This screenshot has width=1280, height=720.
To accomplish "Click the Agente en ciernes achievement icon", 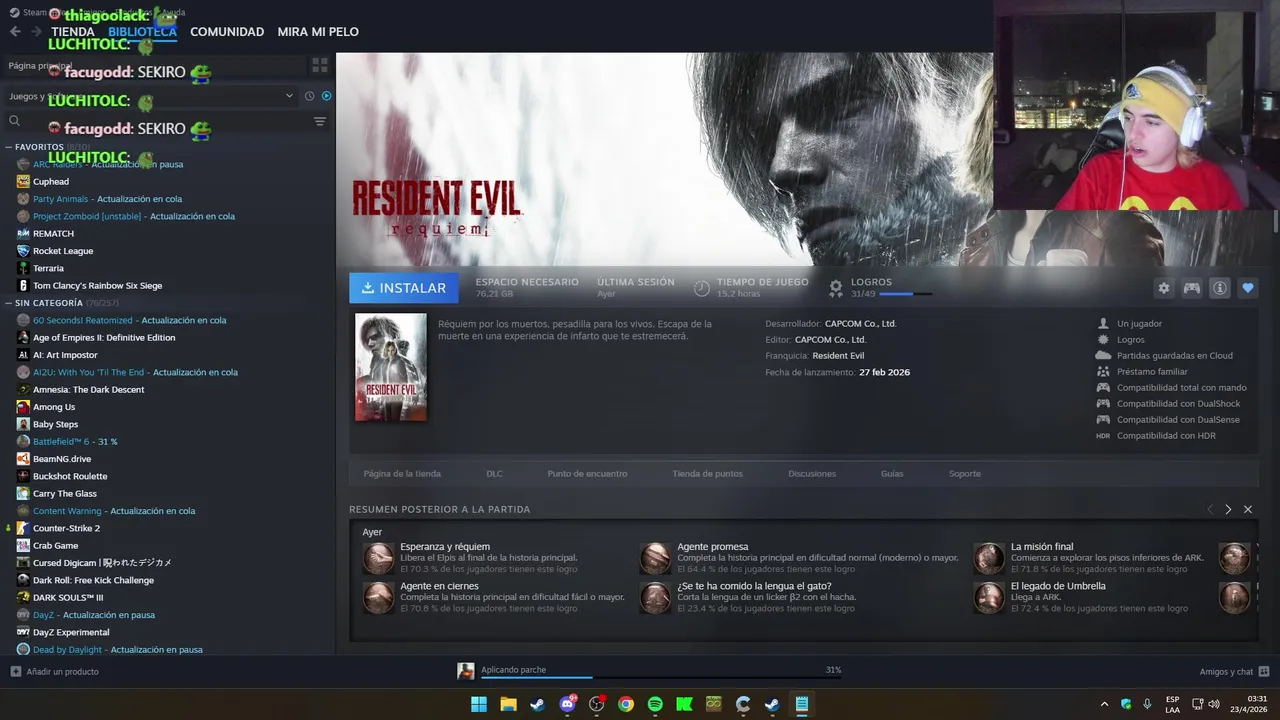I will (x=378, y=597).
